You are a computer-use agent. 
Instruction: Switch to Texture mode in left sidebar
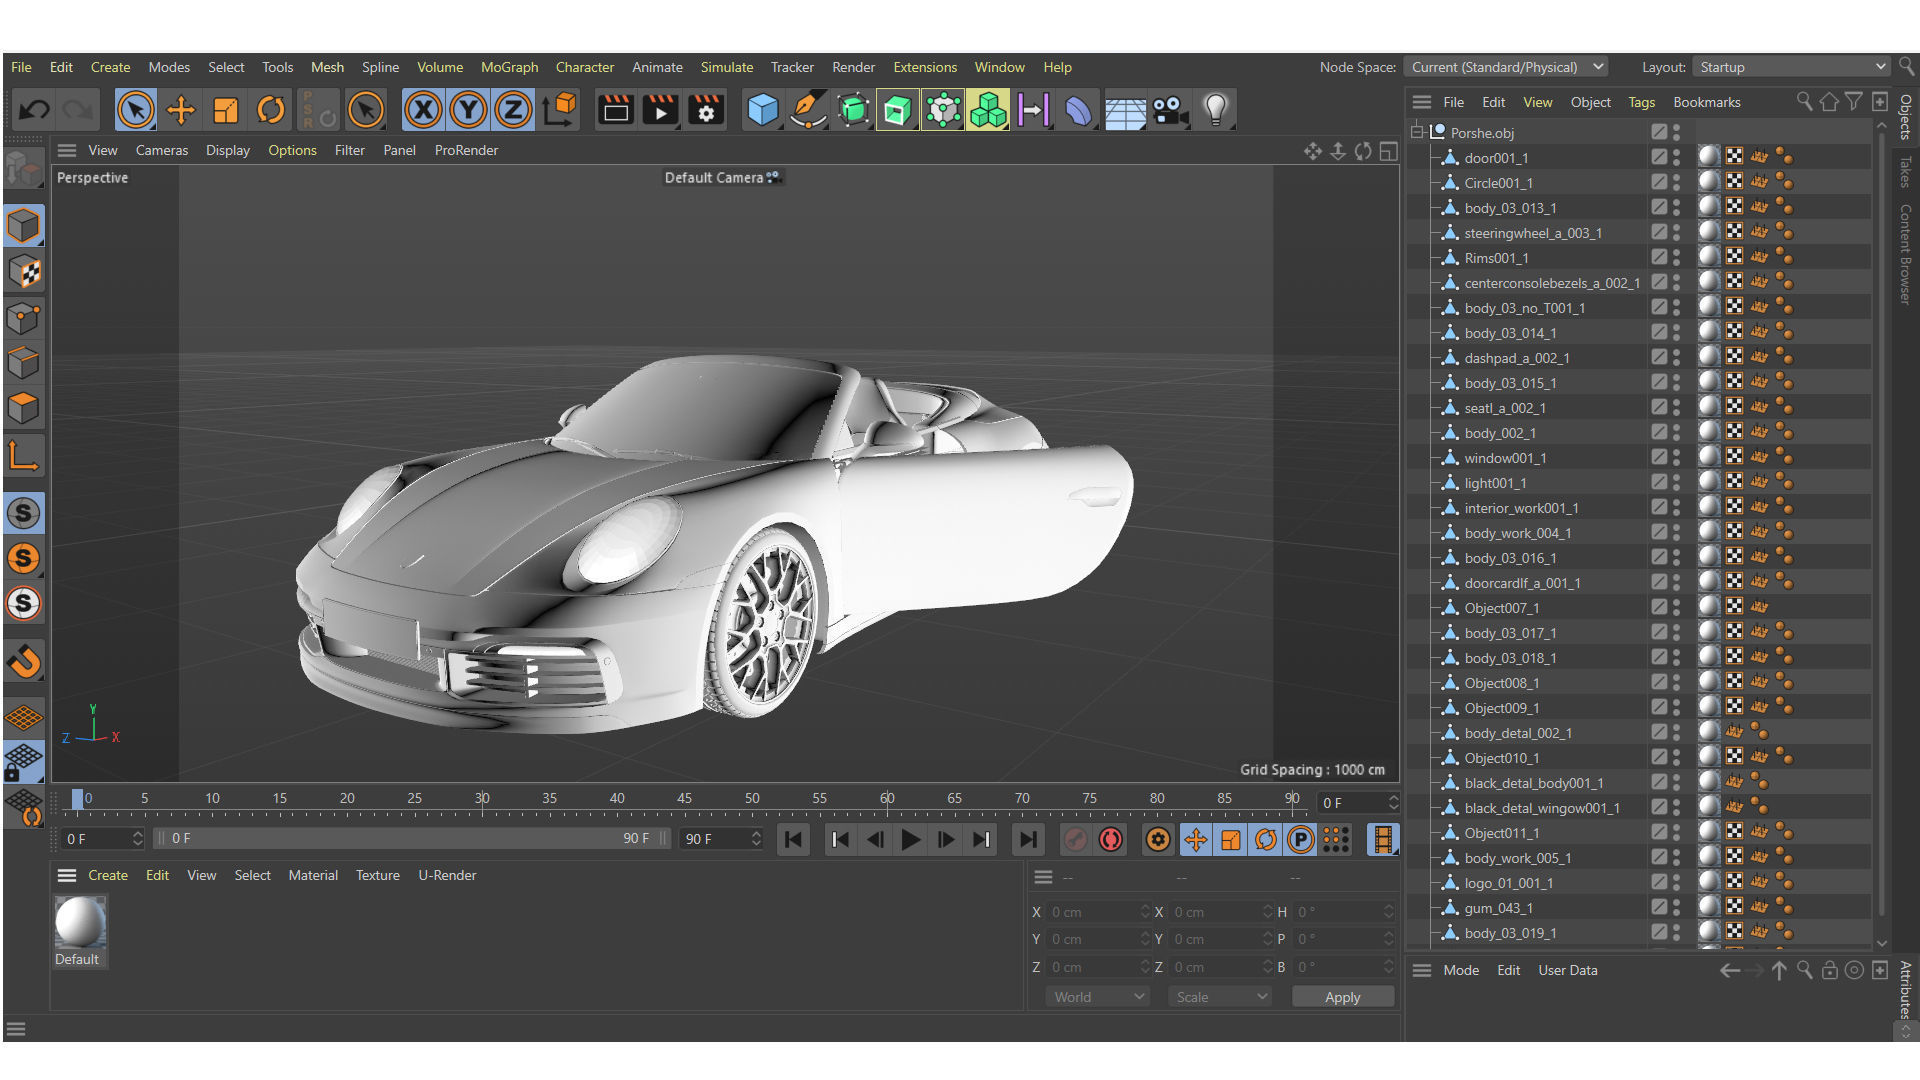click(x=24, y=271)
